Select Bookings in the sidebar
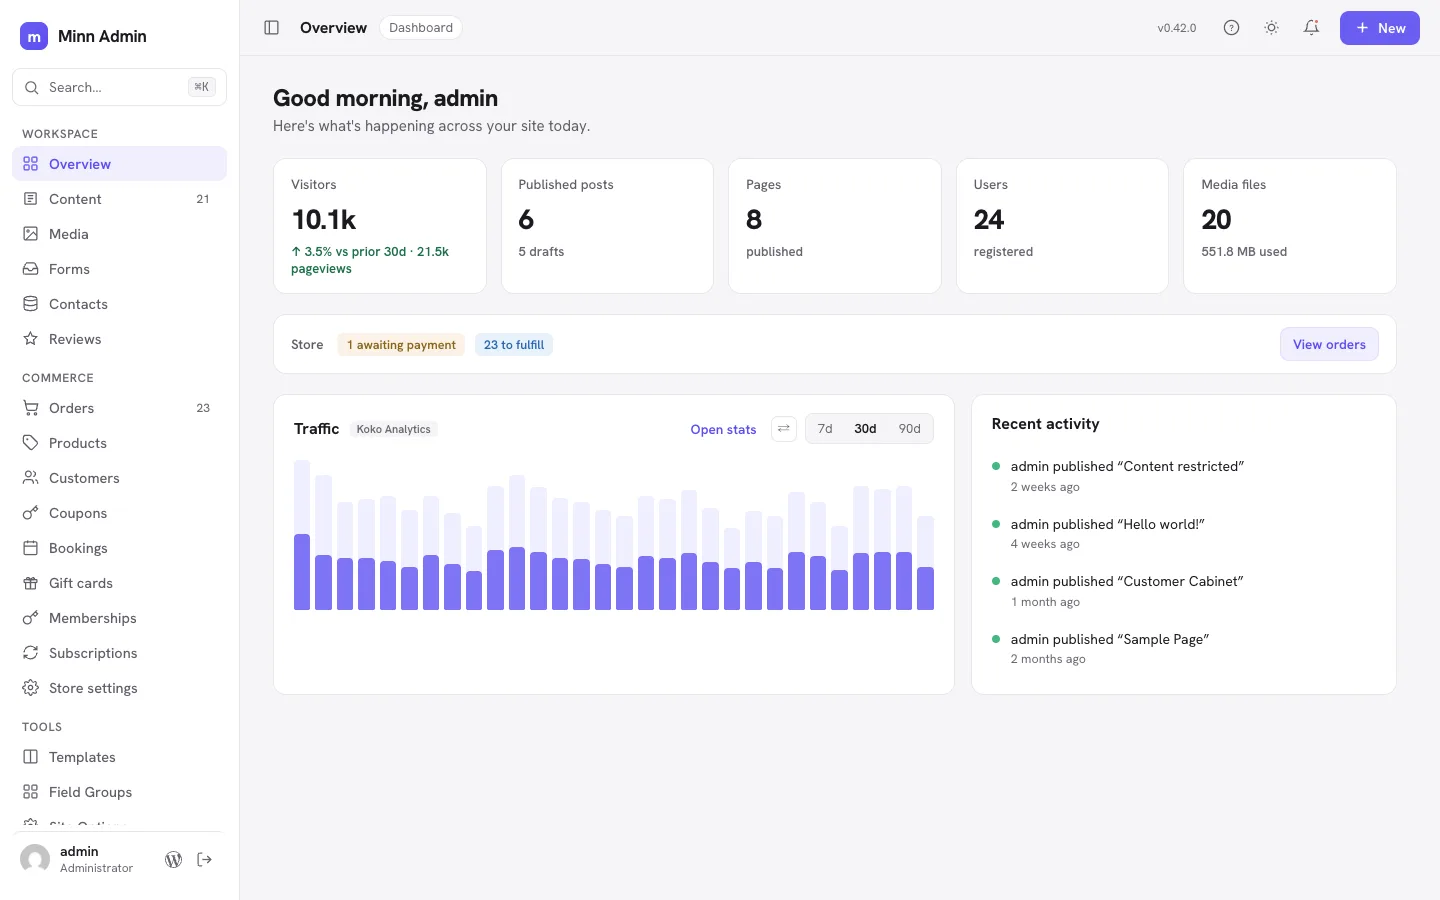Image resolution: width=1440 pixels, height=900 pixels. [119, 548]
